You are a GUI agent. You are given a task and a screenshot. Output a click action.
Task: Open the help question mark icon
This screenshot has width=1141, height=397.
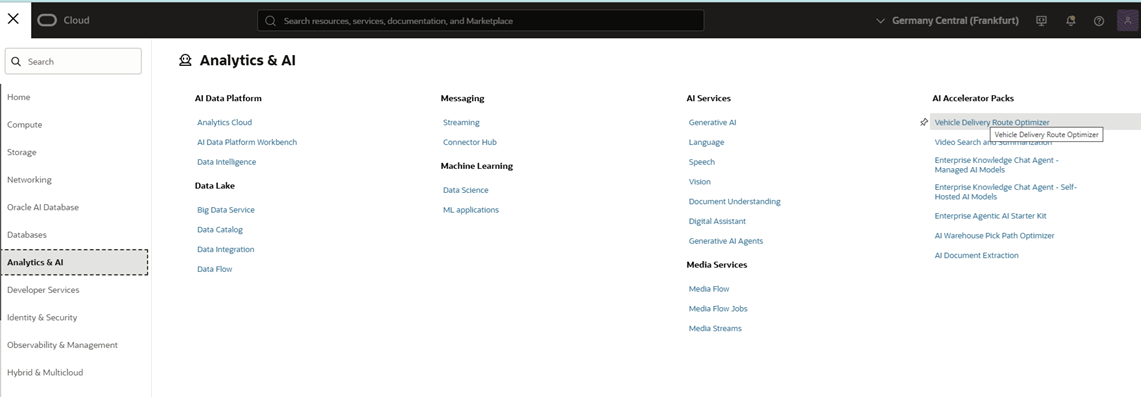(1100, 21)
